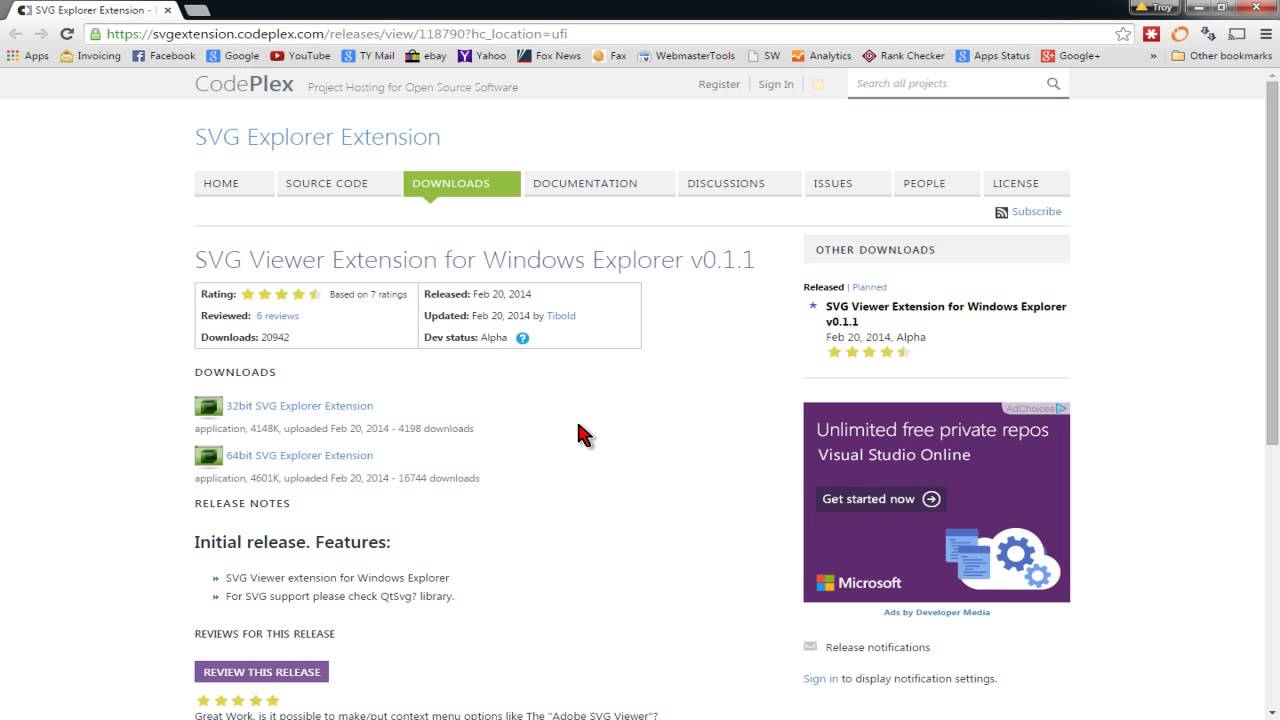This screenshot has height=720, width=1280.
Task: Click Sign in to display notification settings
Action: pyautogui.click(x=821, y=679)
